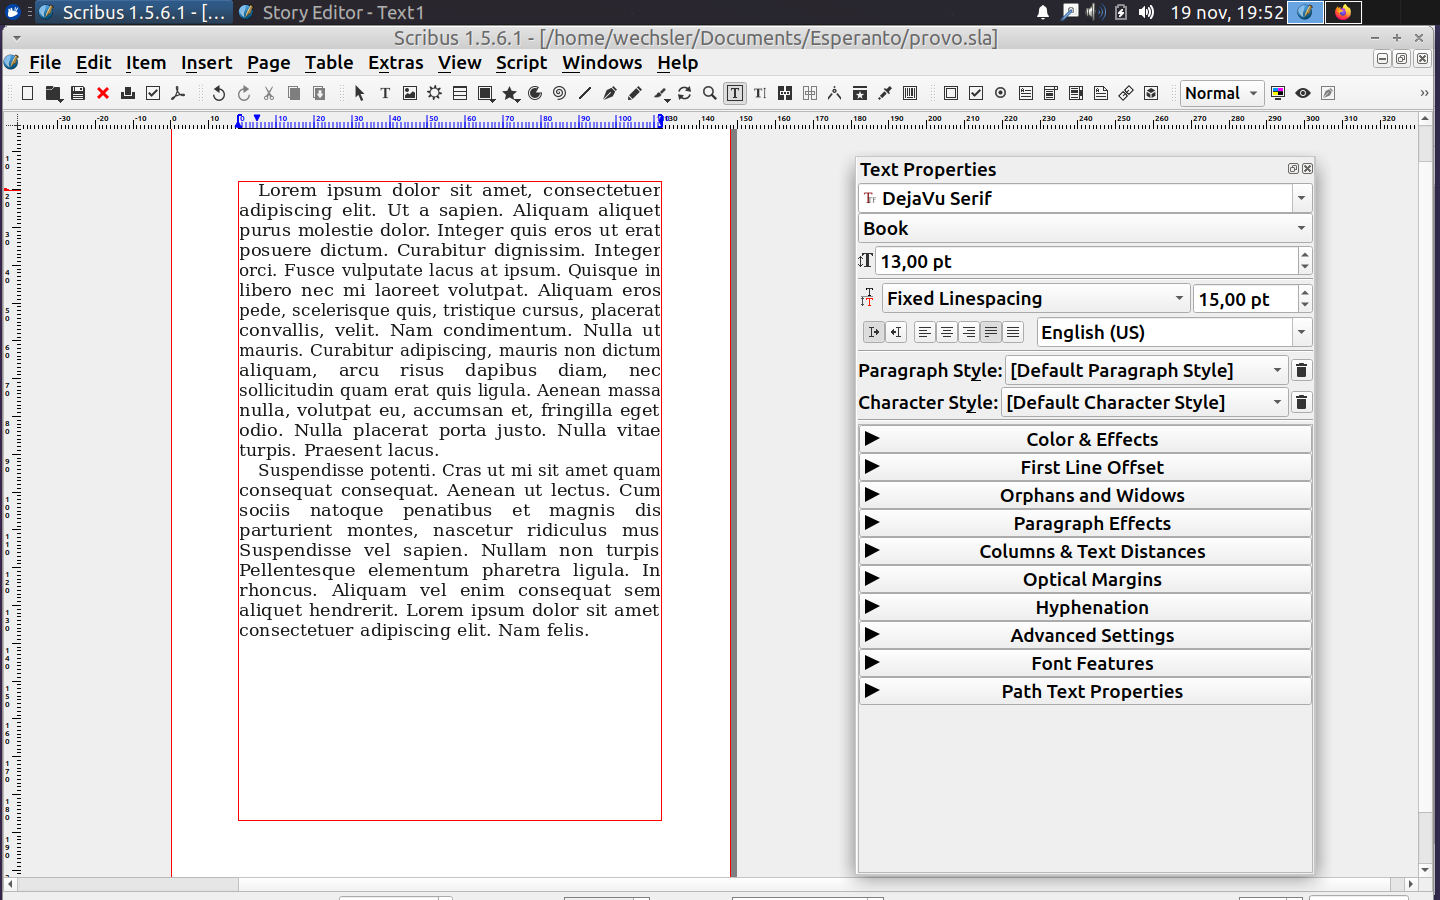Remove paragraph style with trash button

pos(1301,370)
